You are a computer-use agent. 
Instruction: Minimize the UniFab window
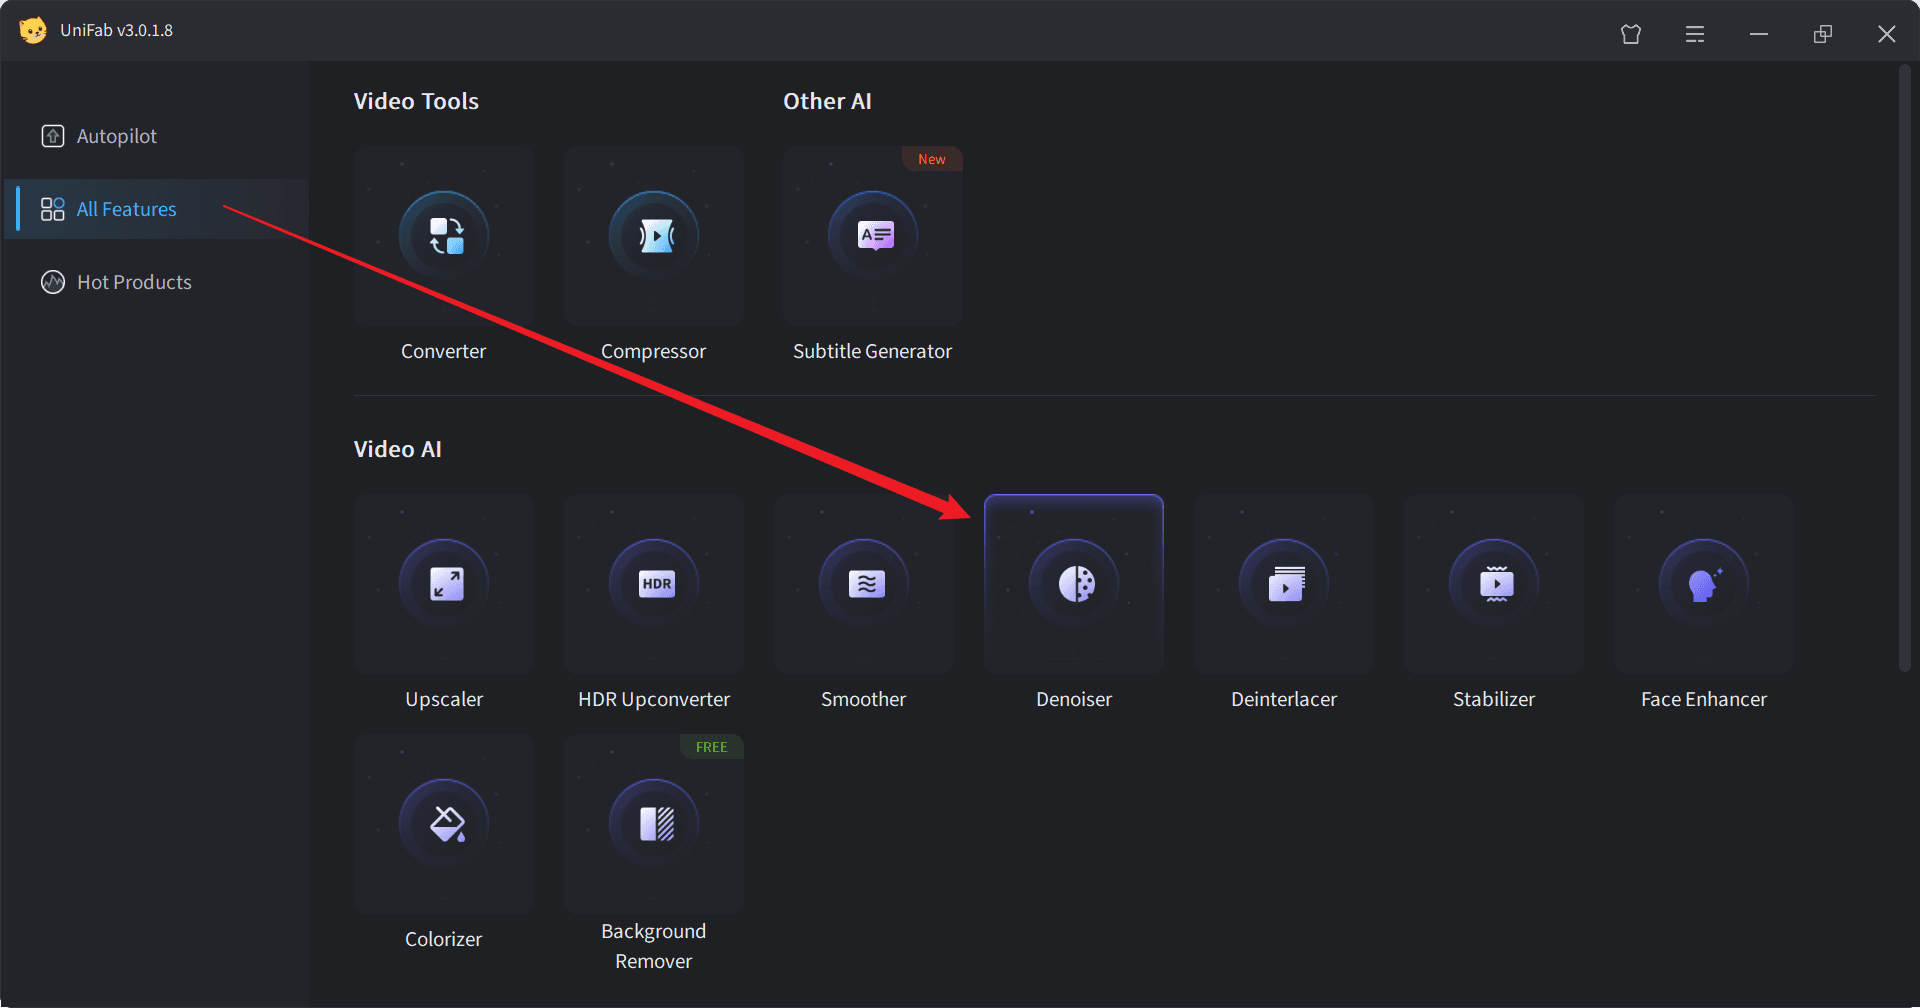(1759, 34)
